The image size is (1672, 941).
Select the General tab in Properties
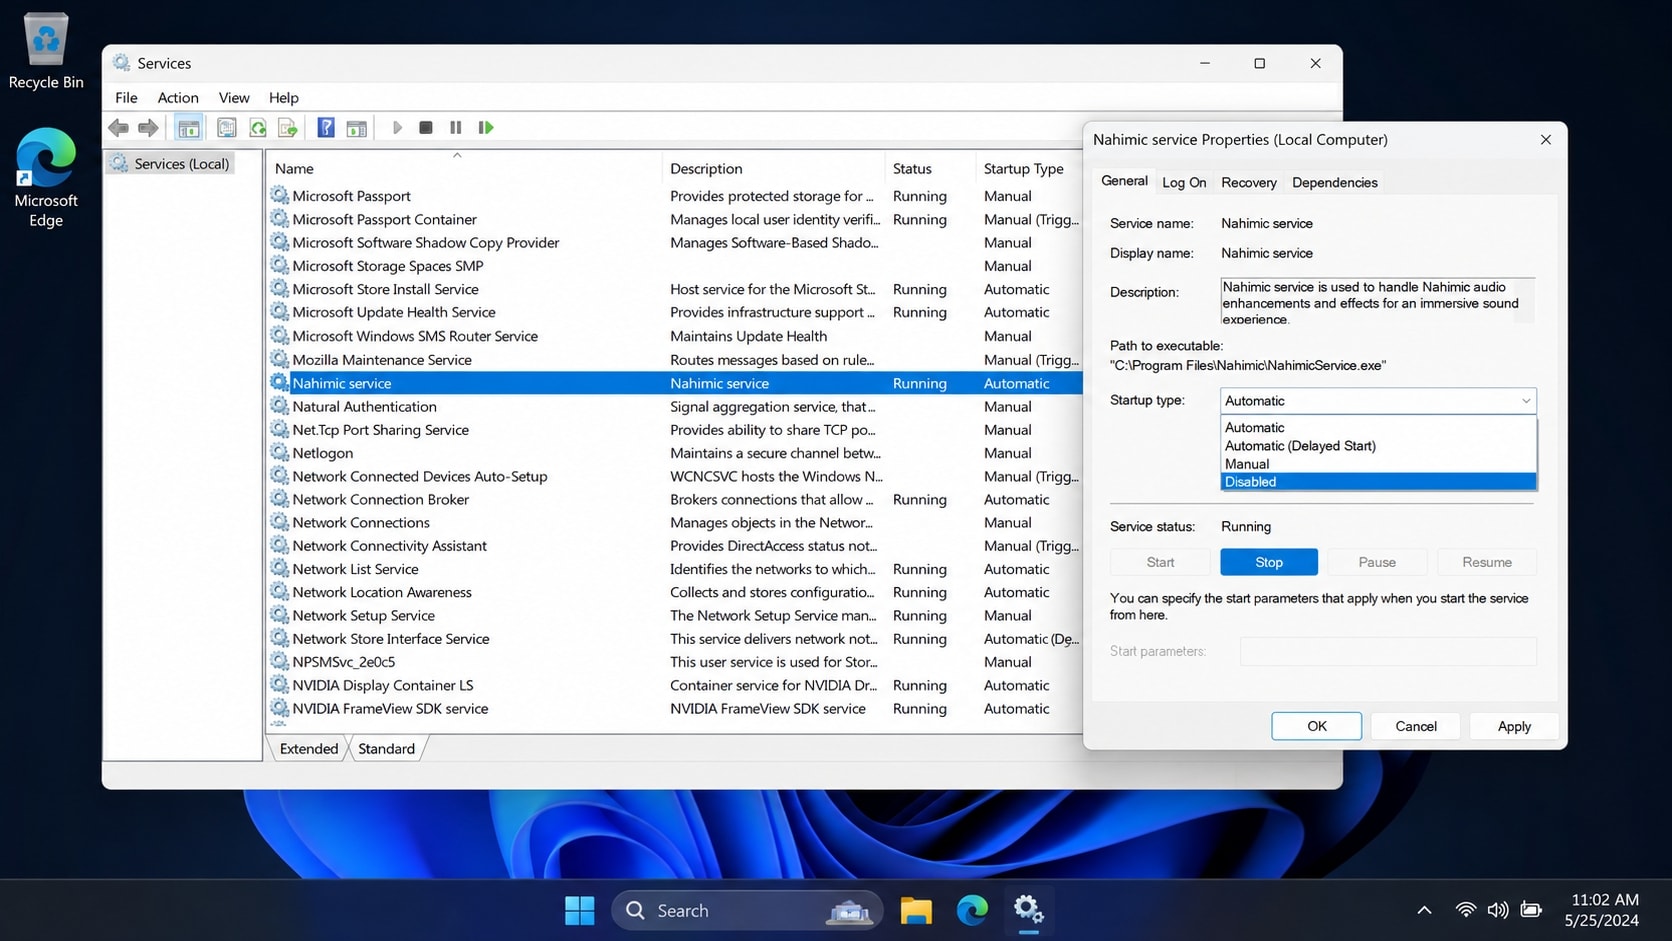click(1124, 181)
